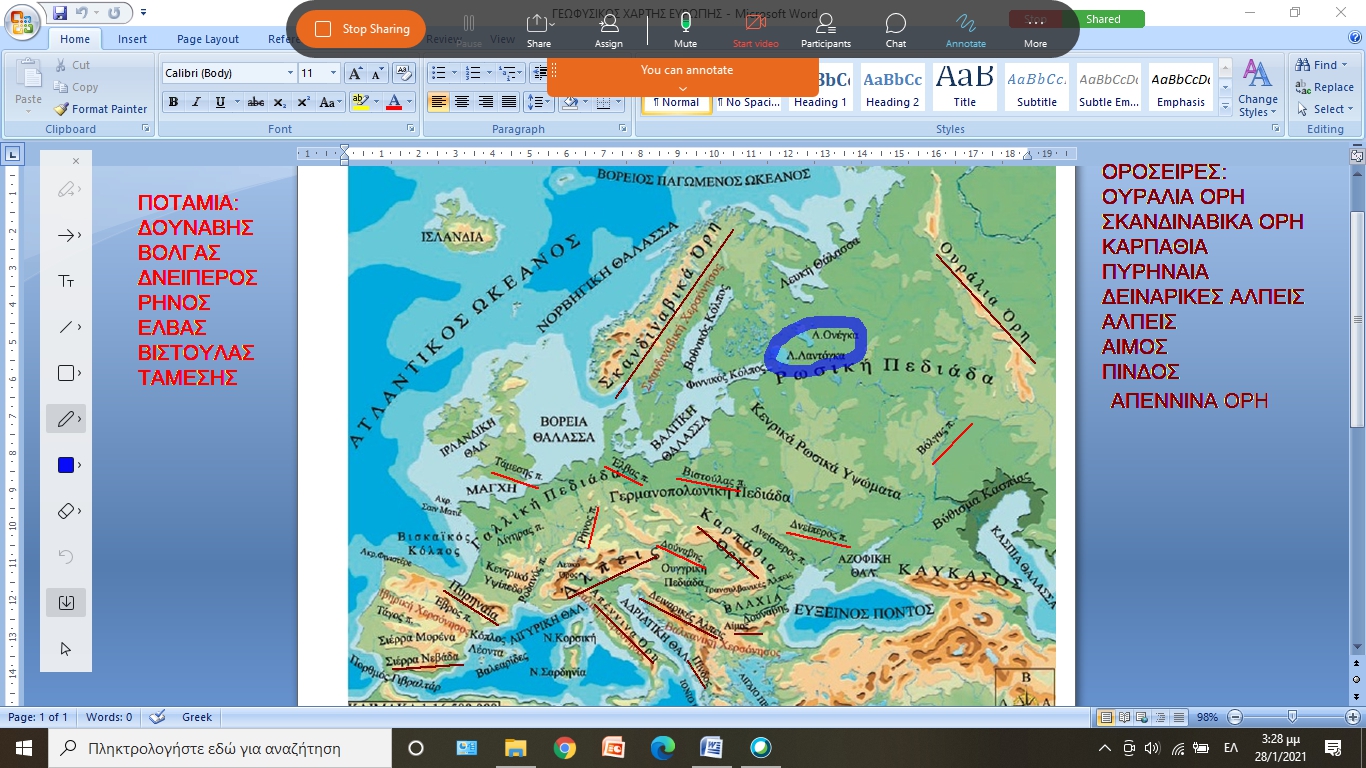Set Center alignment in Paragraph group

(462, 102)
